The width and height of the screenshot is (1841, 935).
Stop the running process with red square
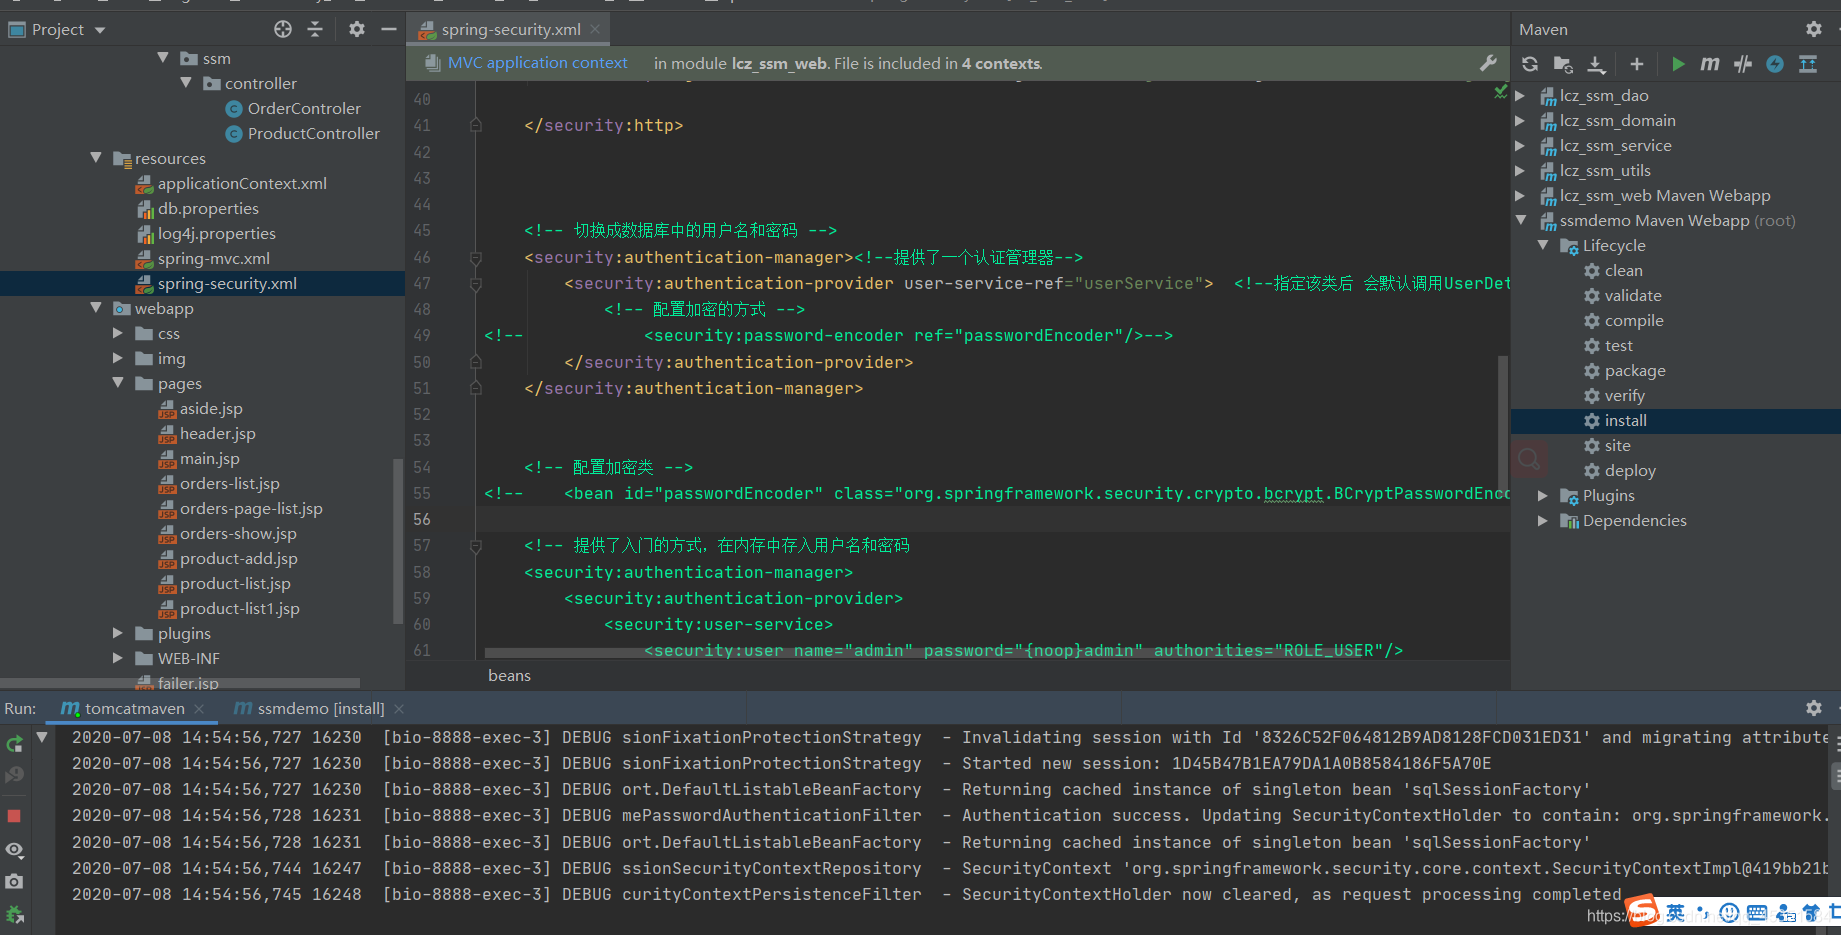[14, 816]
